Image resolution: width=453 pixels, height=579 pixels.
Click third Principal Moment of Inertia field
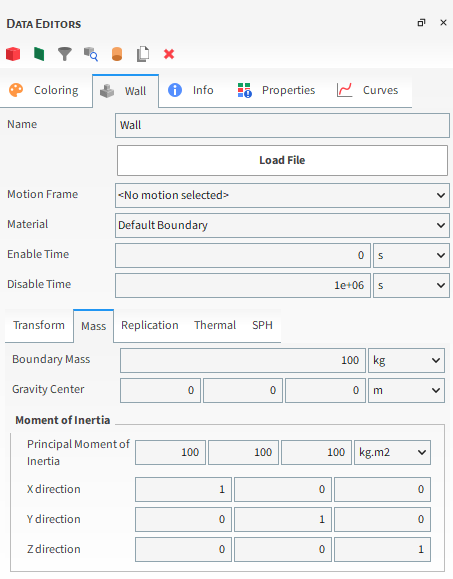pos(316,452)
